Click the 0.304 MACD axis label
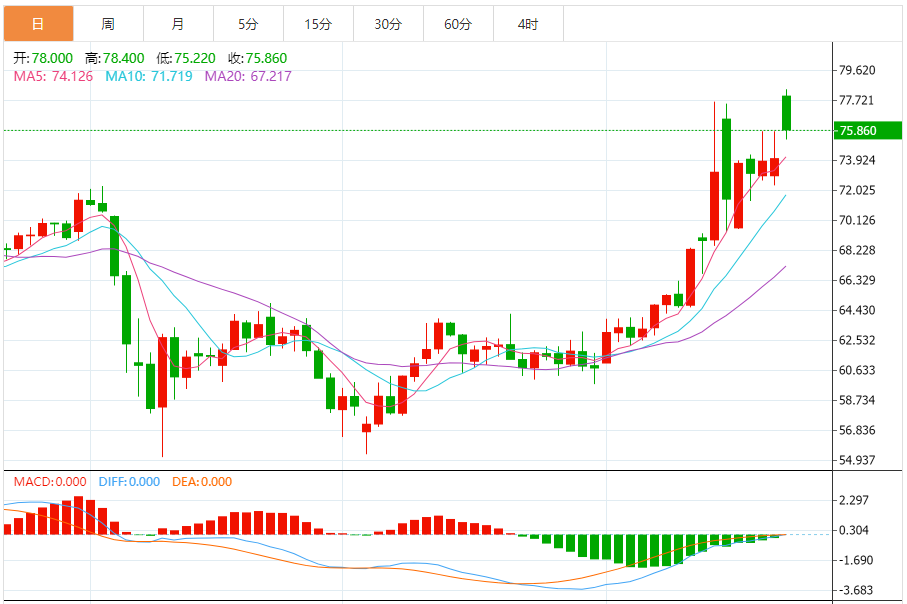This screenshot has width=907, height=604. (x=854, y=531)
